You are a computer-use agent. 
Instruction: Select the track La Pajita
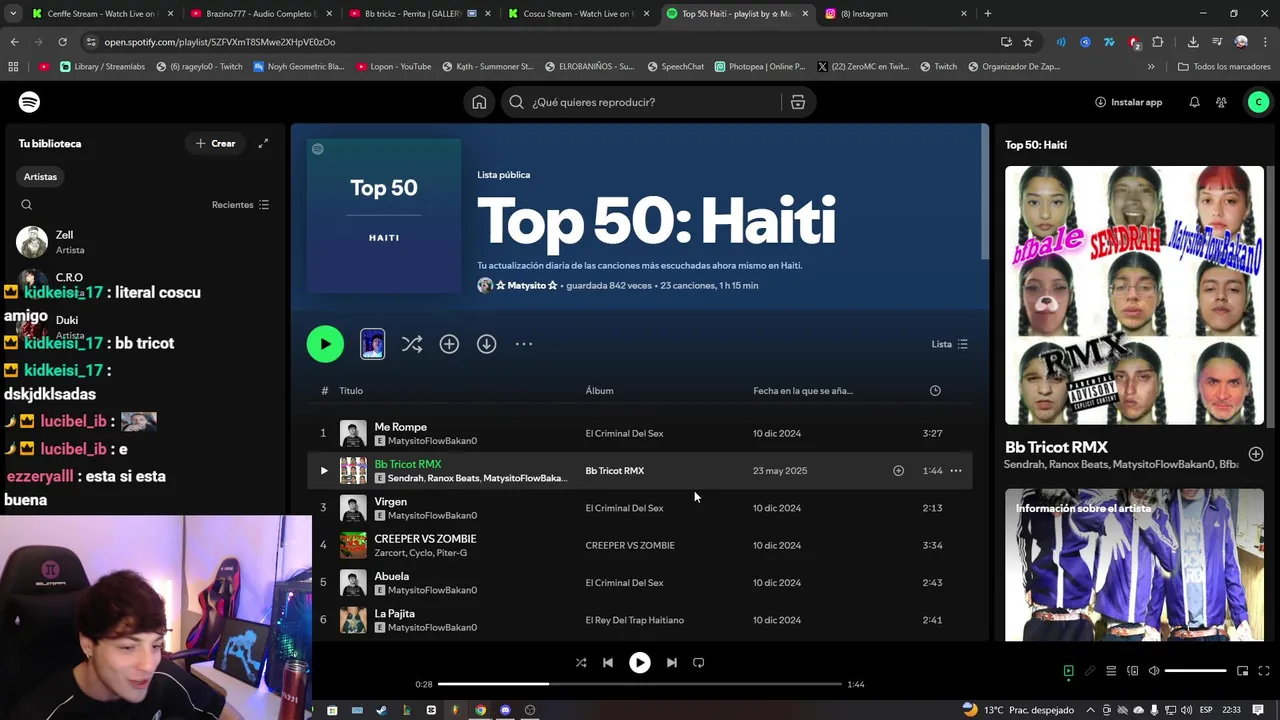(394, 614)
